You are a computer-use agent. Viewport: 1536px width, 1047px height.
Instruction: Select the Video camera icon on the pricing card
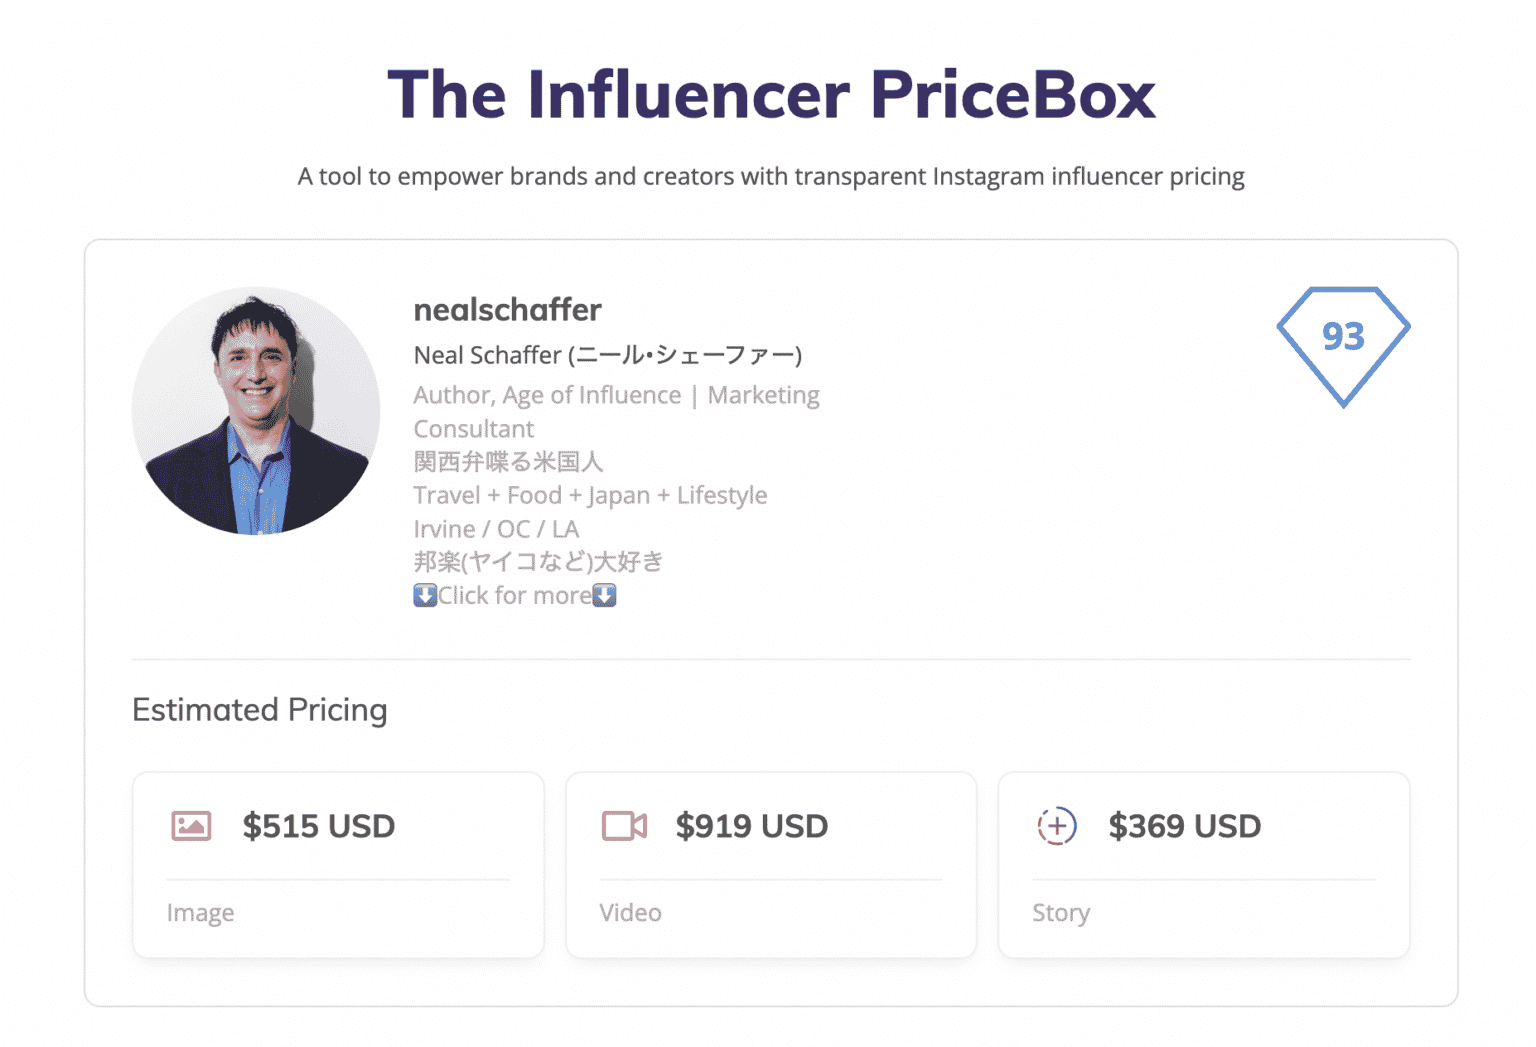click(x=623, y=826)
